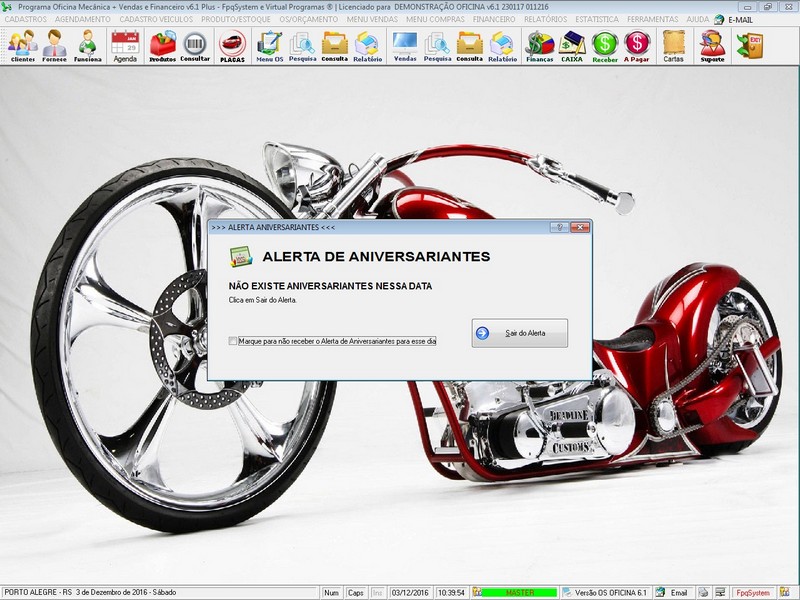Open the Cartas letters icon

[x=673, y=46]
